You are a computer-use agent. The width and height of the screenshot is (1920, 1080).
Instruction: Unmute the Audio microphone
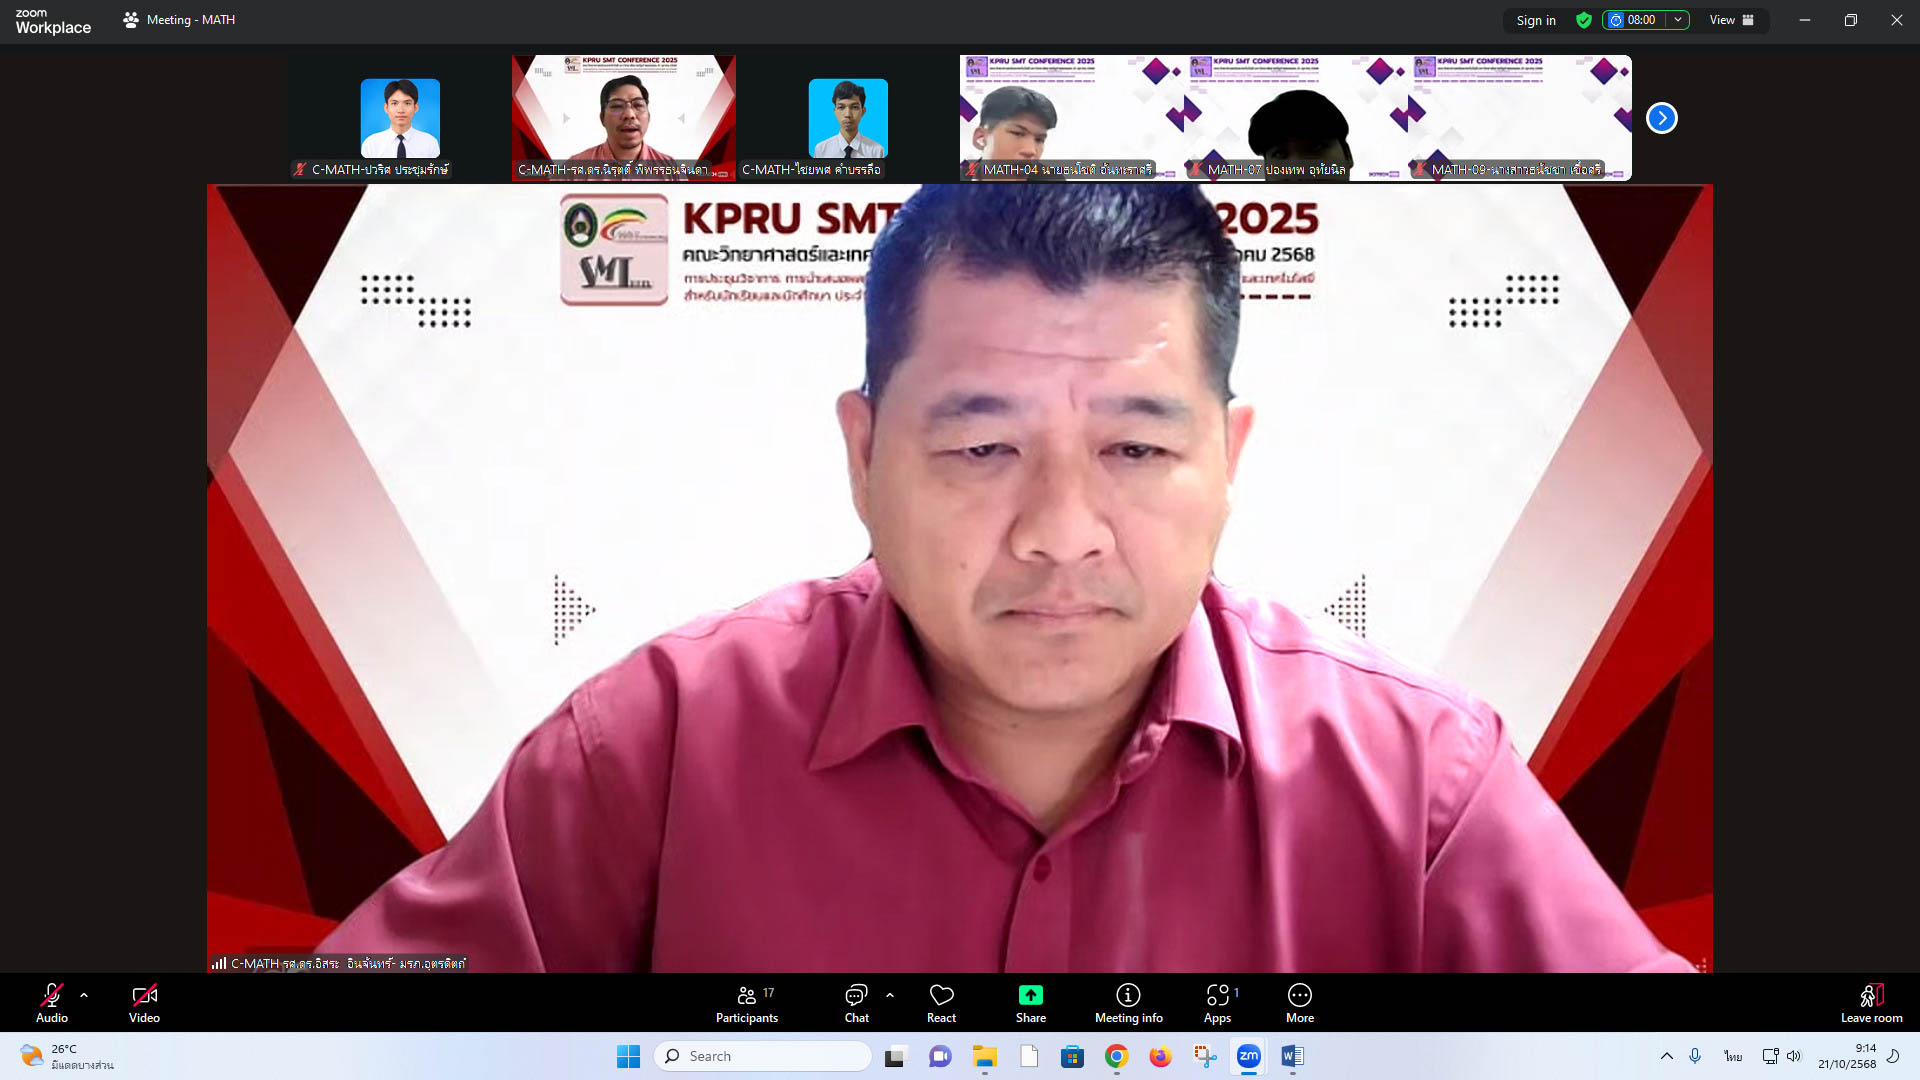[51, 996]
